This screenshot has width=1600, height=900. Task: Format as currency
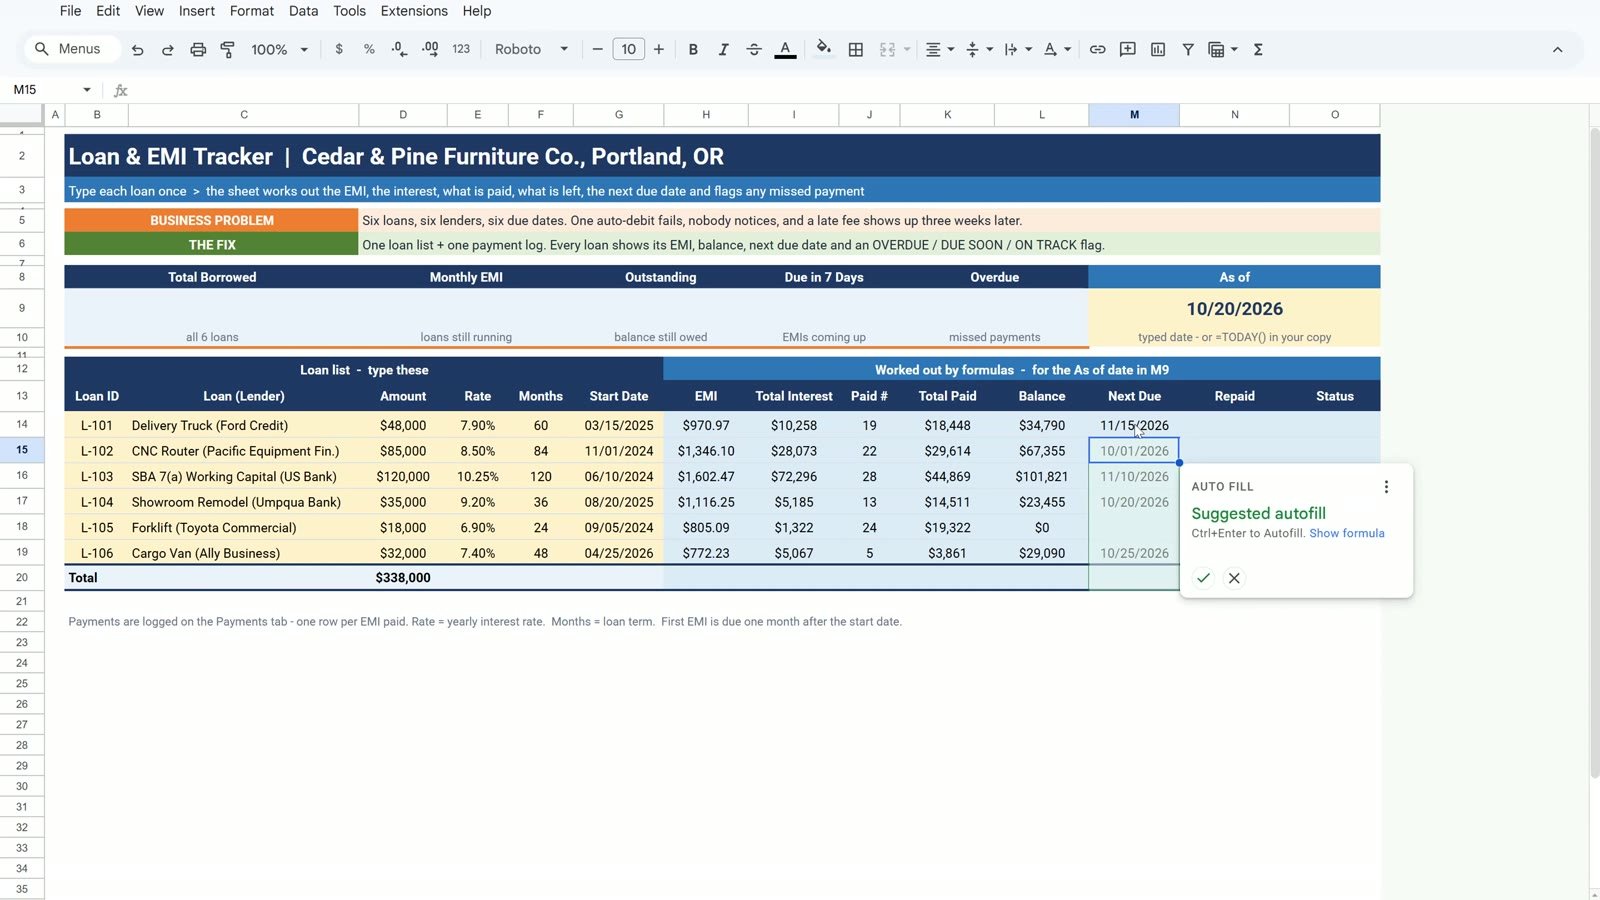(339, 49)
